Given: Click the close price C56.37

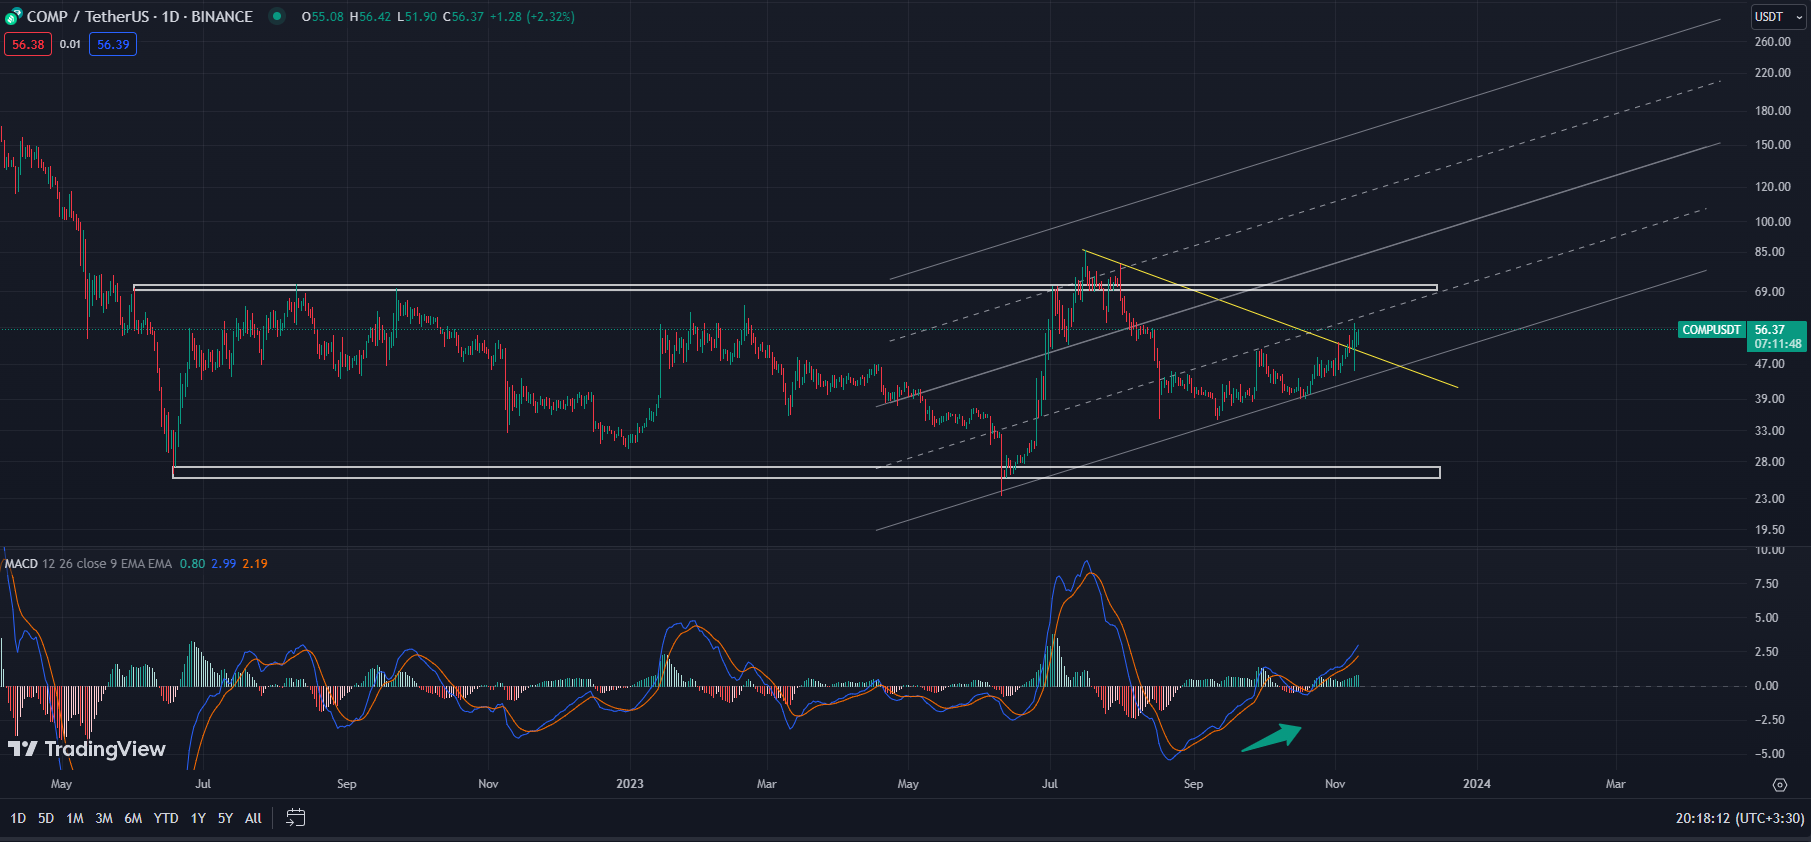Looking at the screenshot, I should (463, 16).
